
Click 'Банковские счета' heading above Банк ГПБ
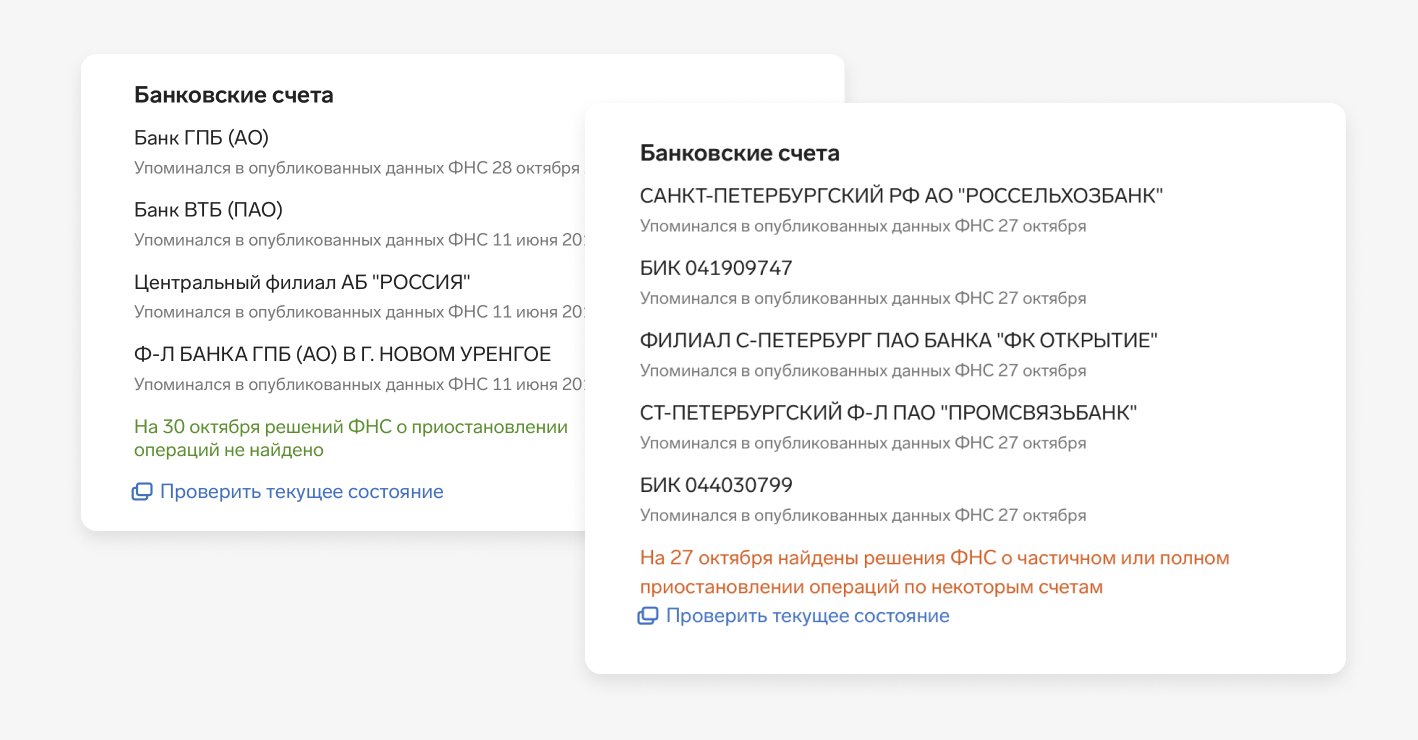pyautogui.click(x=234, y=95)
